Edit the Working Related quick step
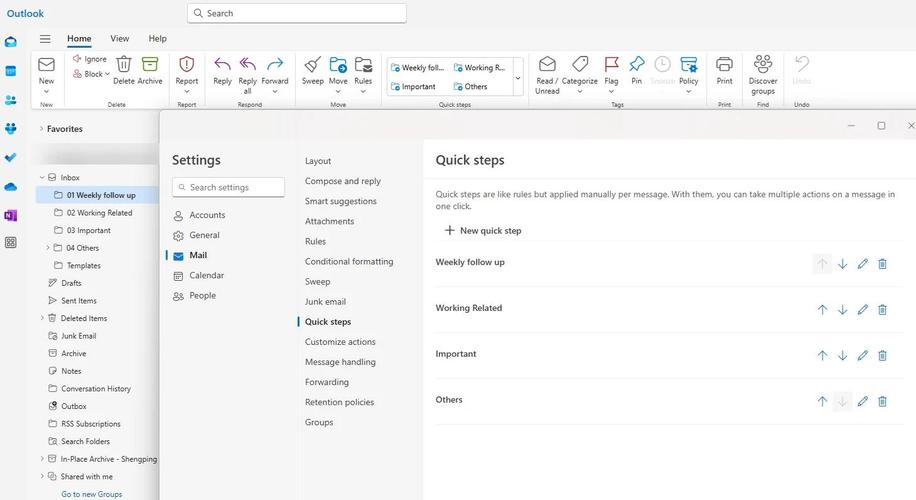The image size is (916, 500). pyautogui.click(x=862, y=310)
